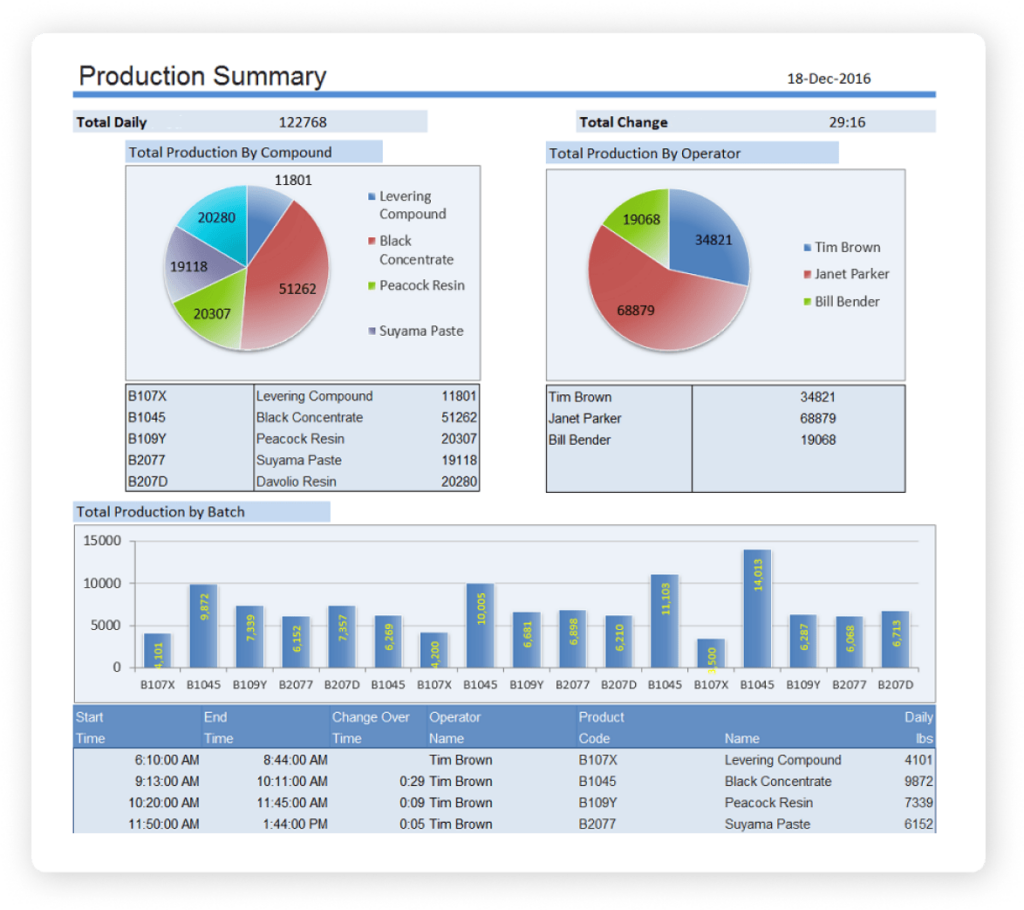Screen dimensions: 1024x910
Task: Click the Levering Compound legend color marker
Action: coord(372,197)
